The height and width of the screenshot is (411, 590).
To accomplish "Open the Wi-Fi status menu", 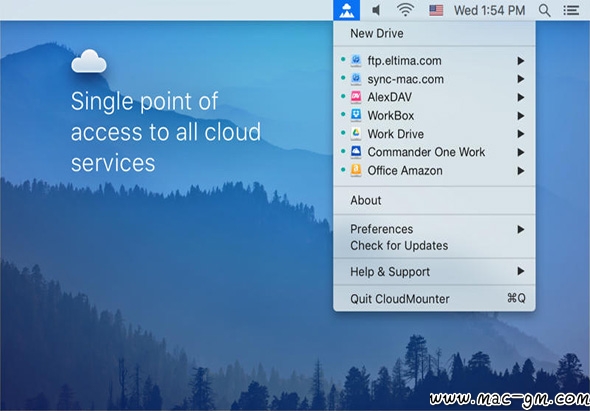I will 406,10.
